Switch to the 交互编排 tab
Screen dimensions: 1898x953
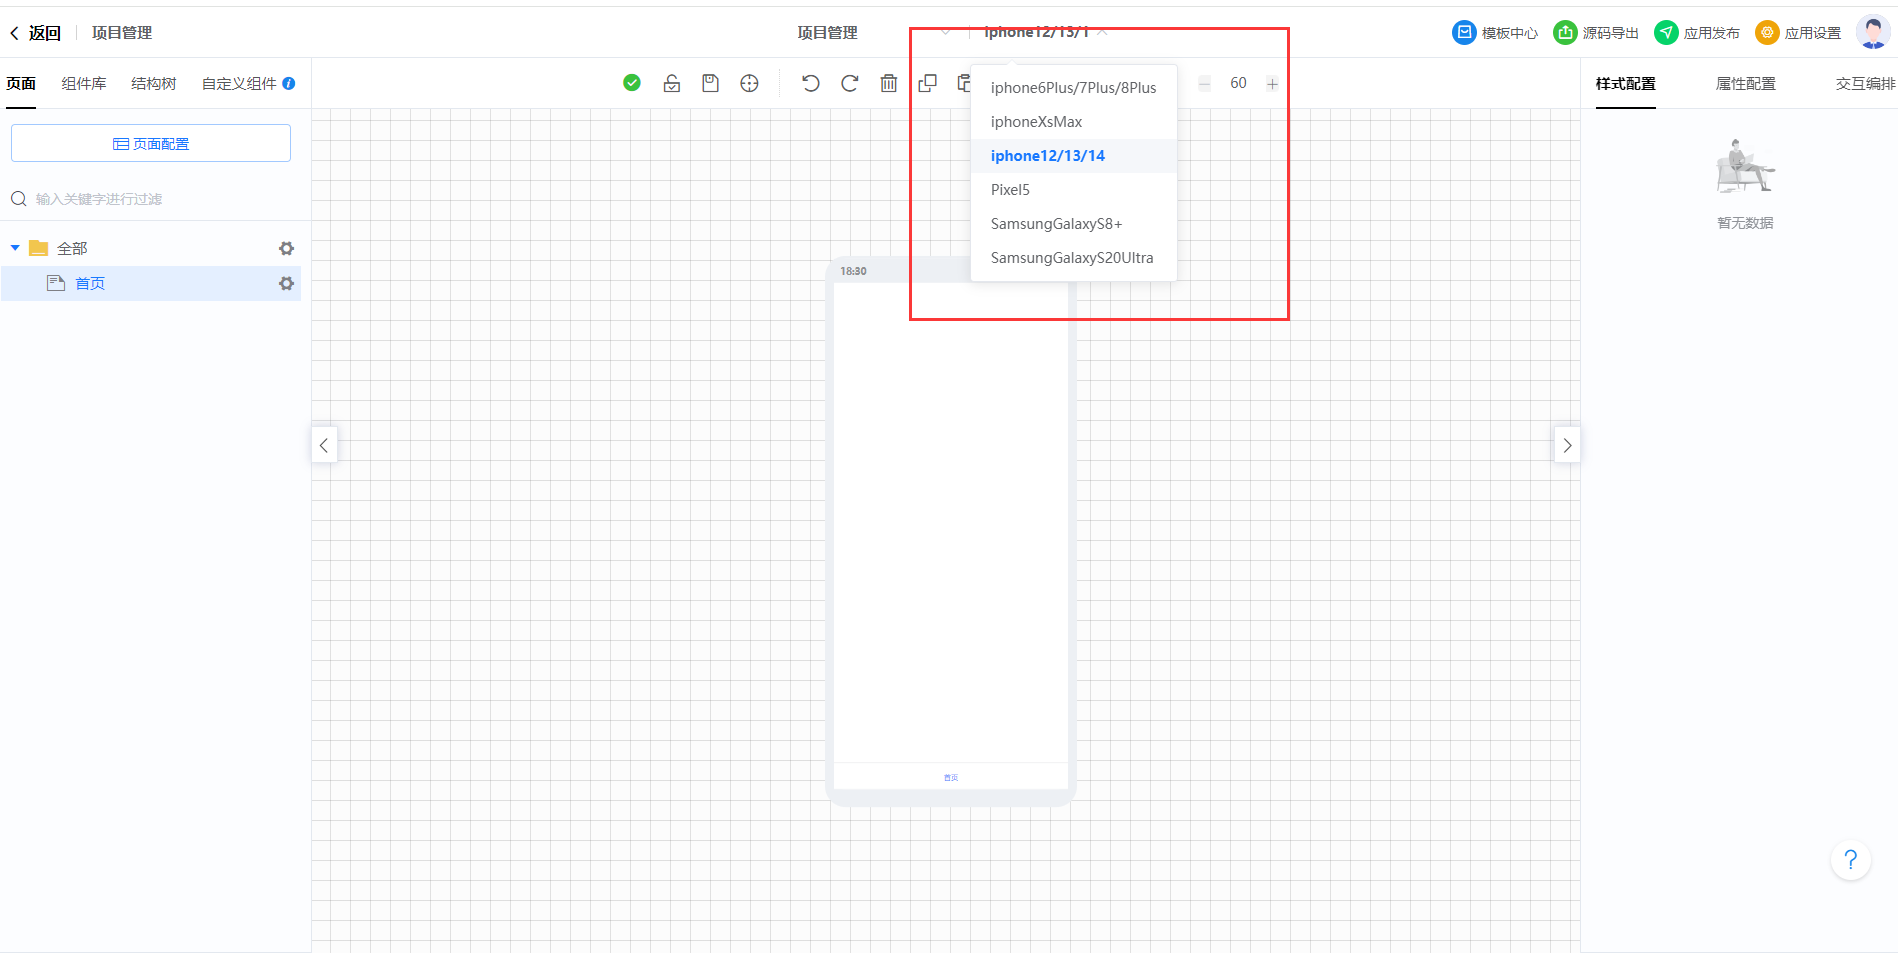(x=1866, y=84)
